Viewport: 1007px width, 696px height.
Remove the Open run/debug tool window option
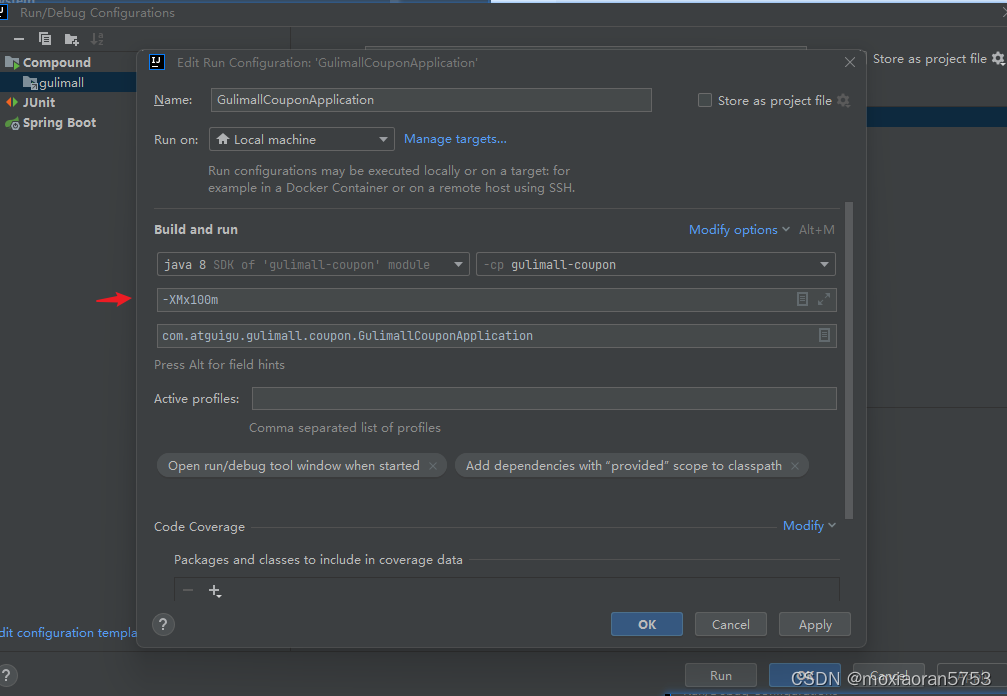coord(433,466)
